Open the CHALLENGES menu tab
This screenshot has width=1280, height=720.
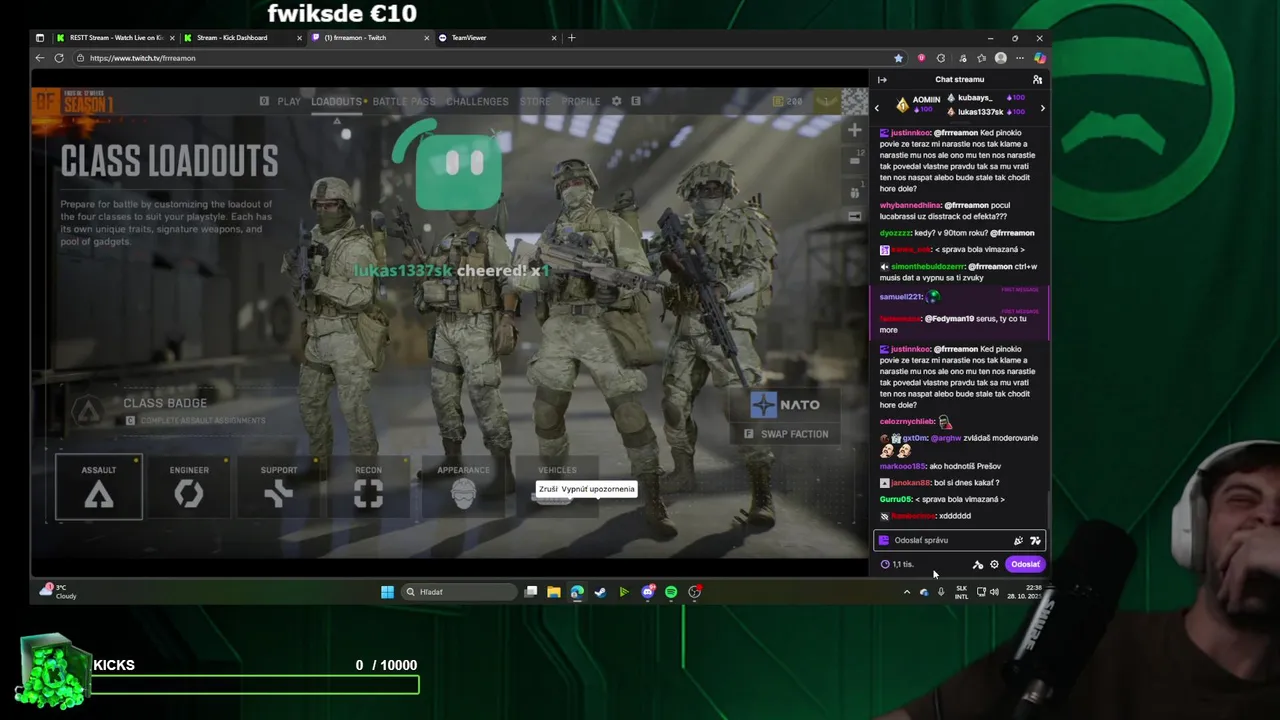coord(477,101)
